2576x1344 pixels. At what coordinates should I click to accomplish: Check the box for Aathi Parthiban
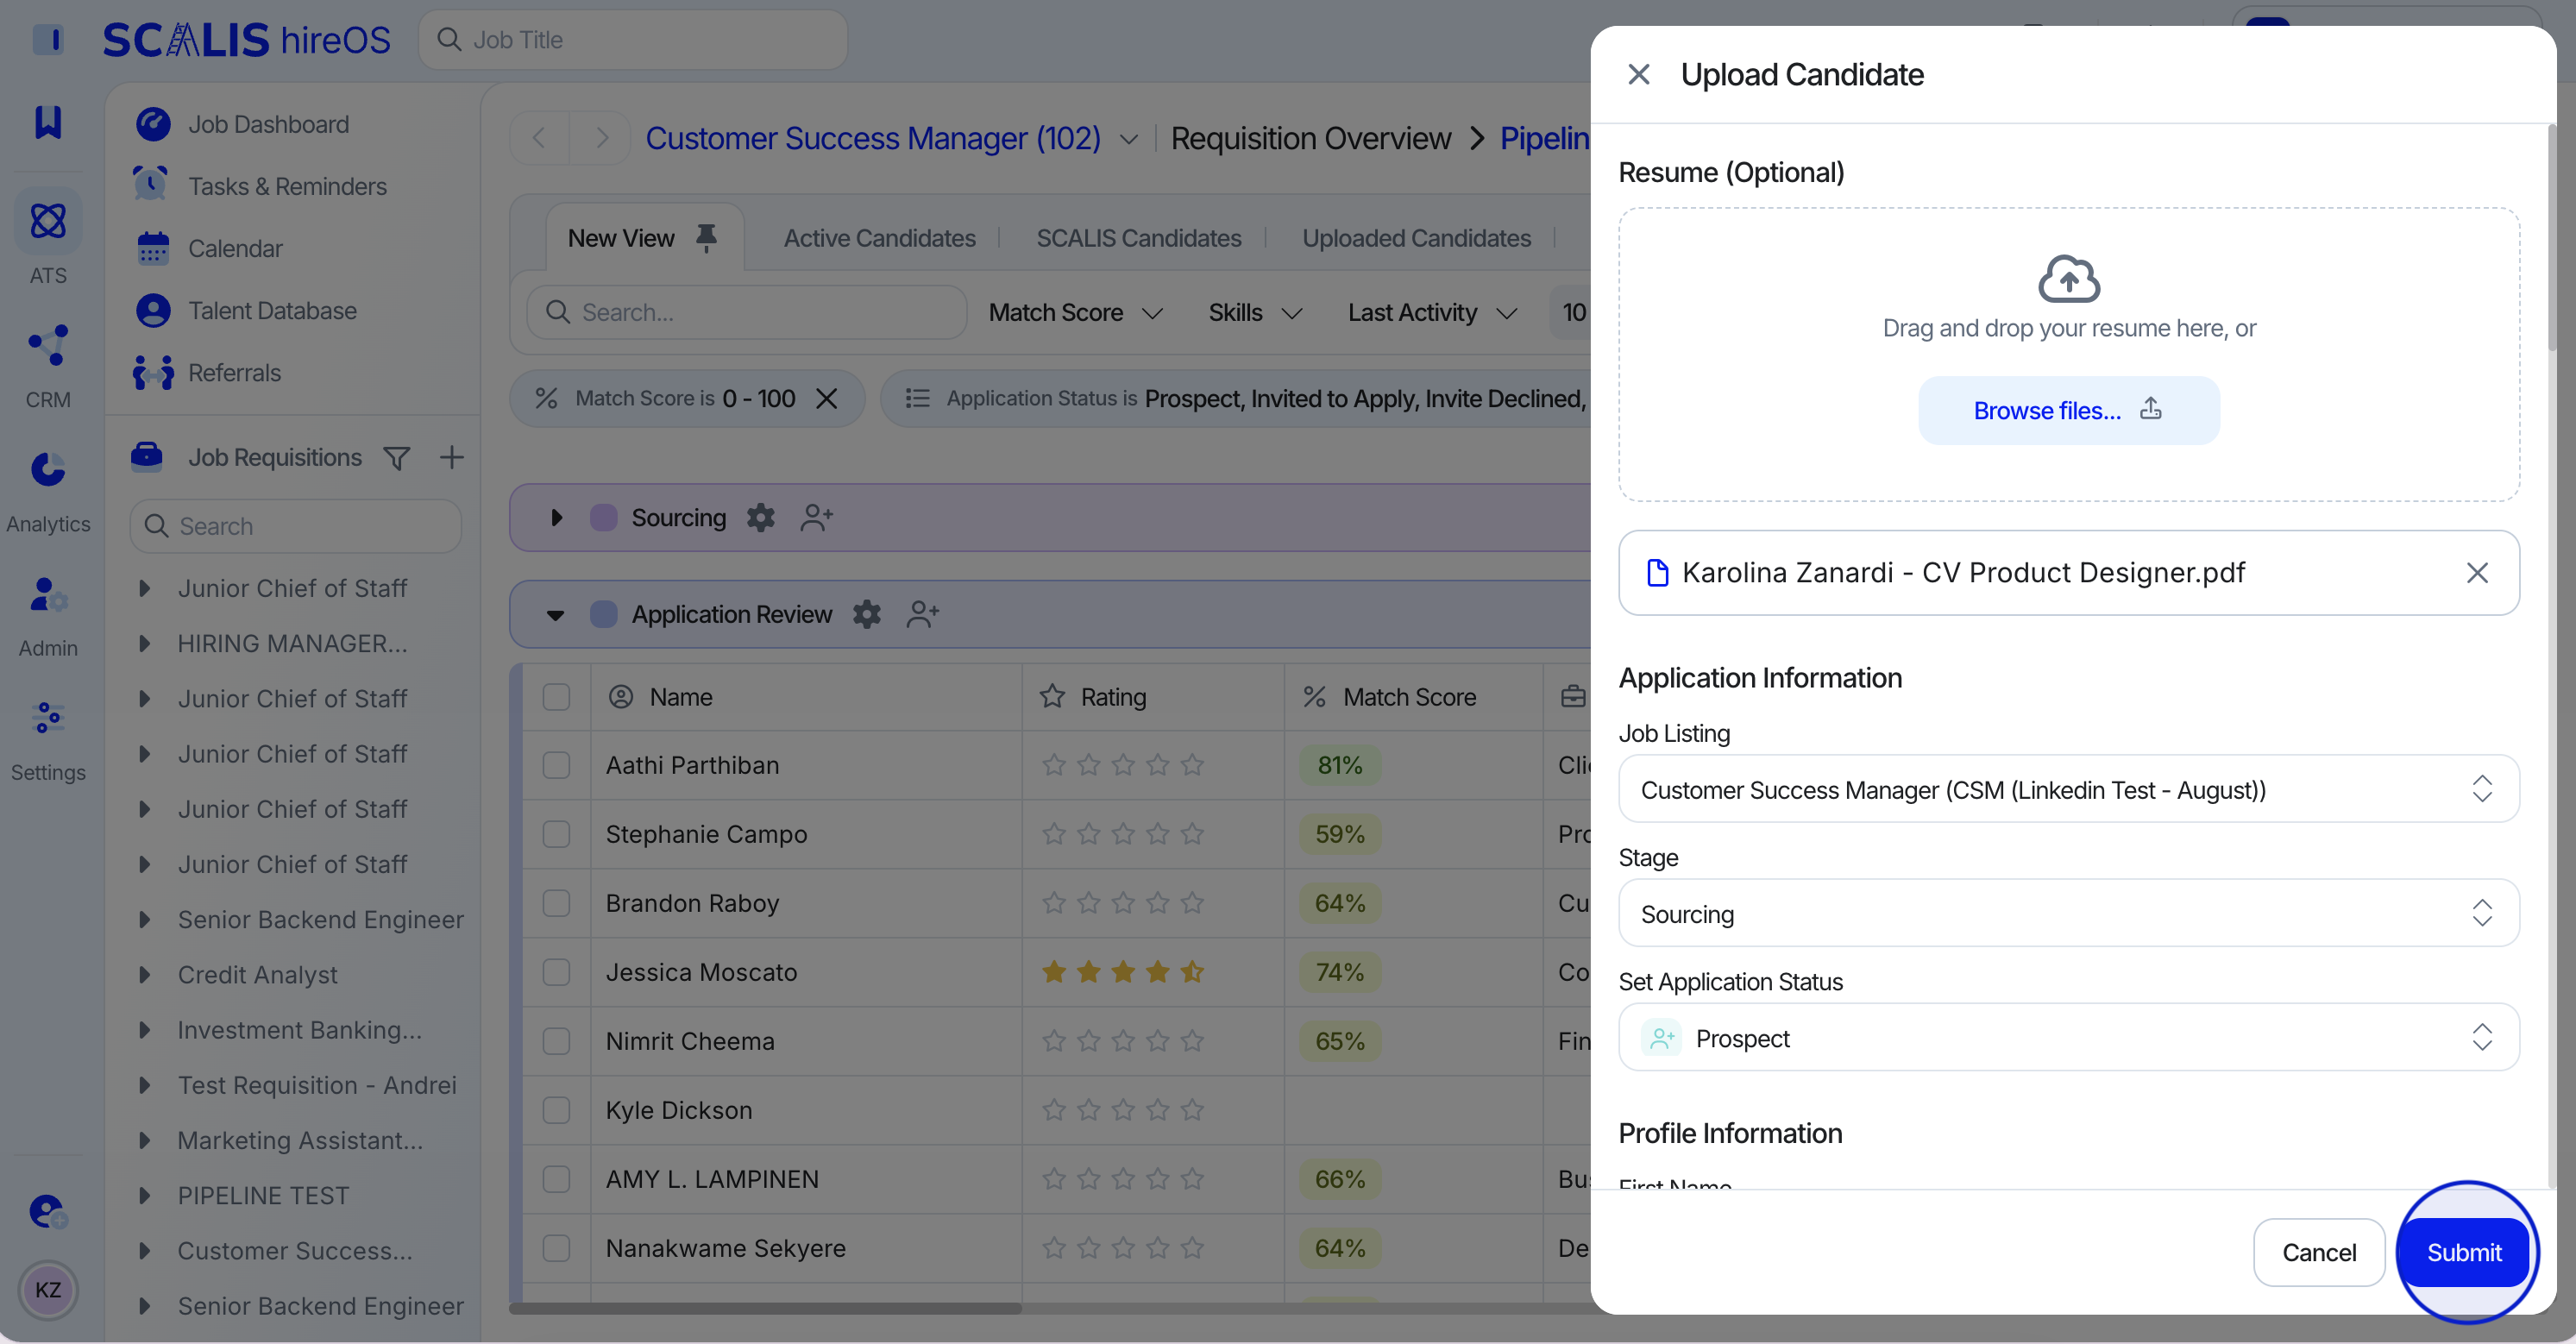tap(556, 765)
